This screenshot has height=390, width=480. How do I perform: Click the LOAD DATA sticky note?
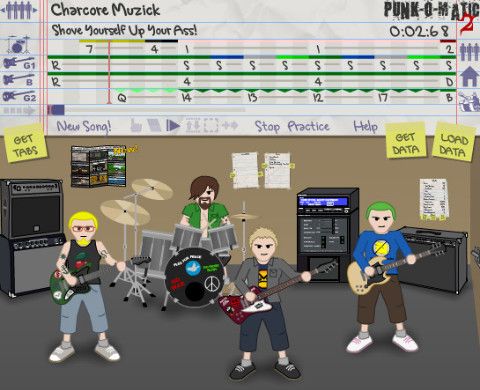click(453, 142)
